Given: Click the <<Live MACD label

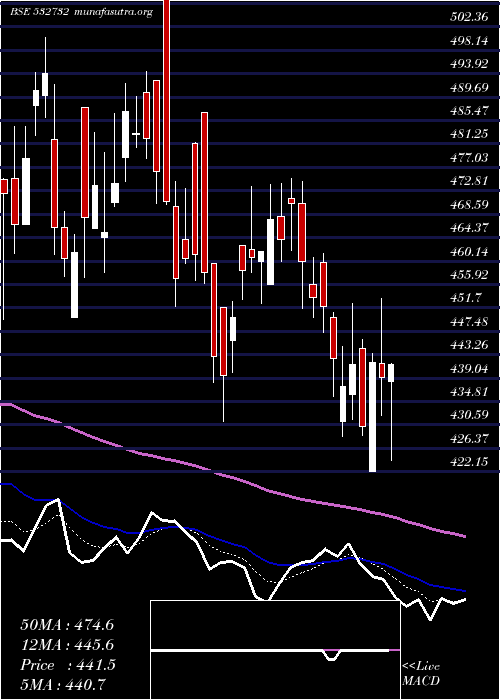Looking at the screenshot, I should pyautogui.click(x=421, y=673).
